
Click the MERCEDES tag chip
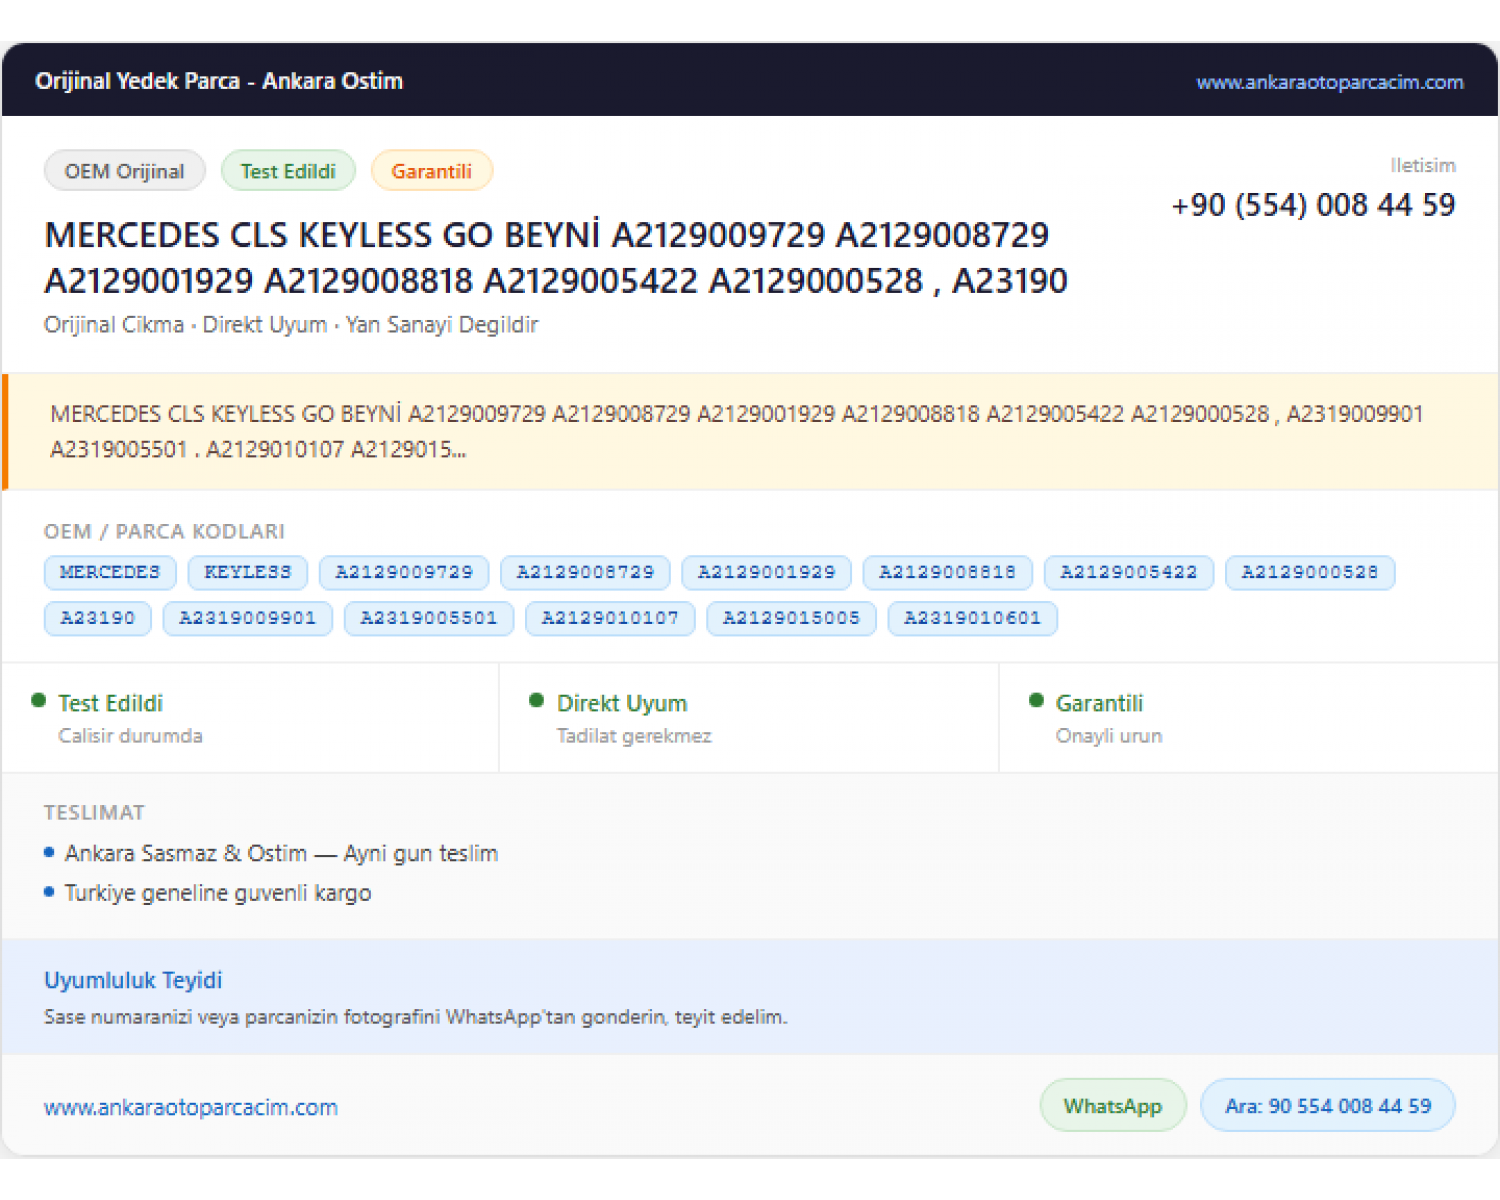[110, 572]
